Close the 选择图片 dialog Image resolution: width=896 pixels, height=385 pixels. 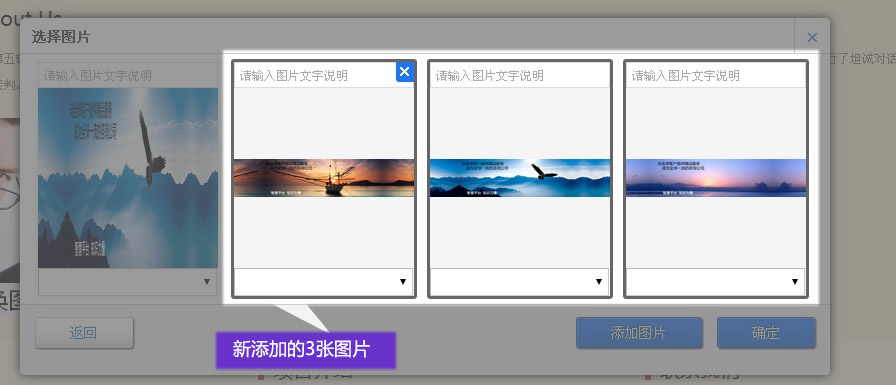[812, 38]
